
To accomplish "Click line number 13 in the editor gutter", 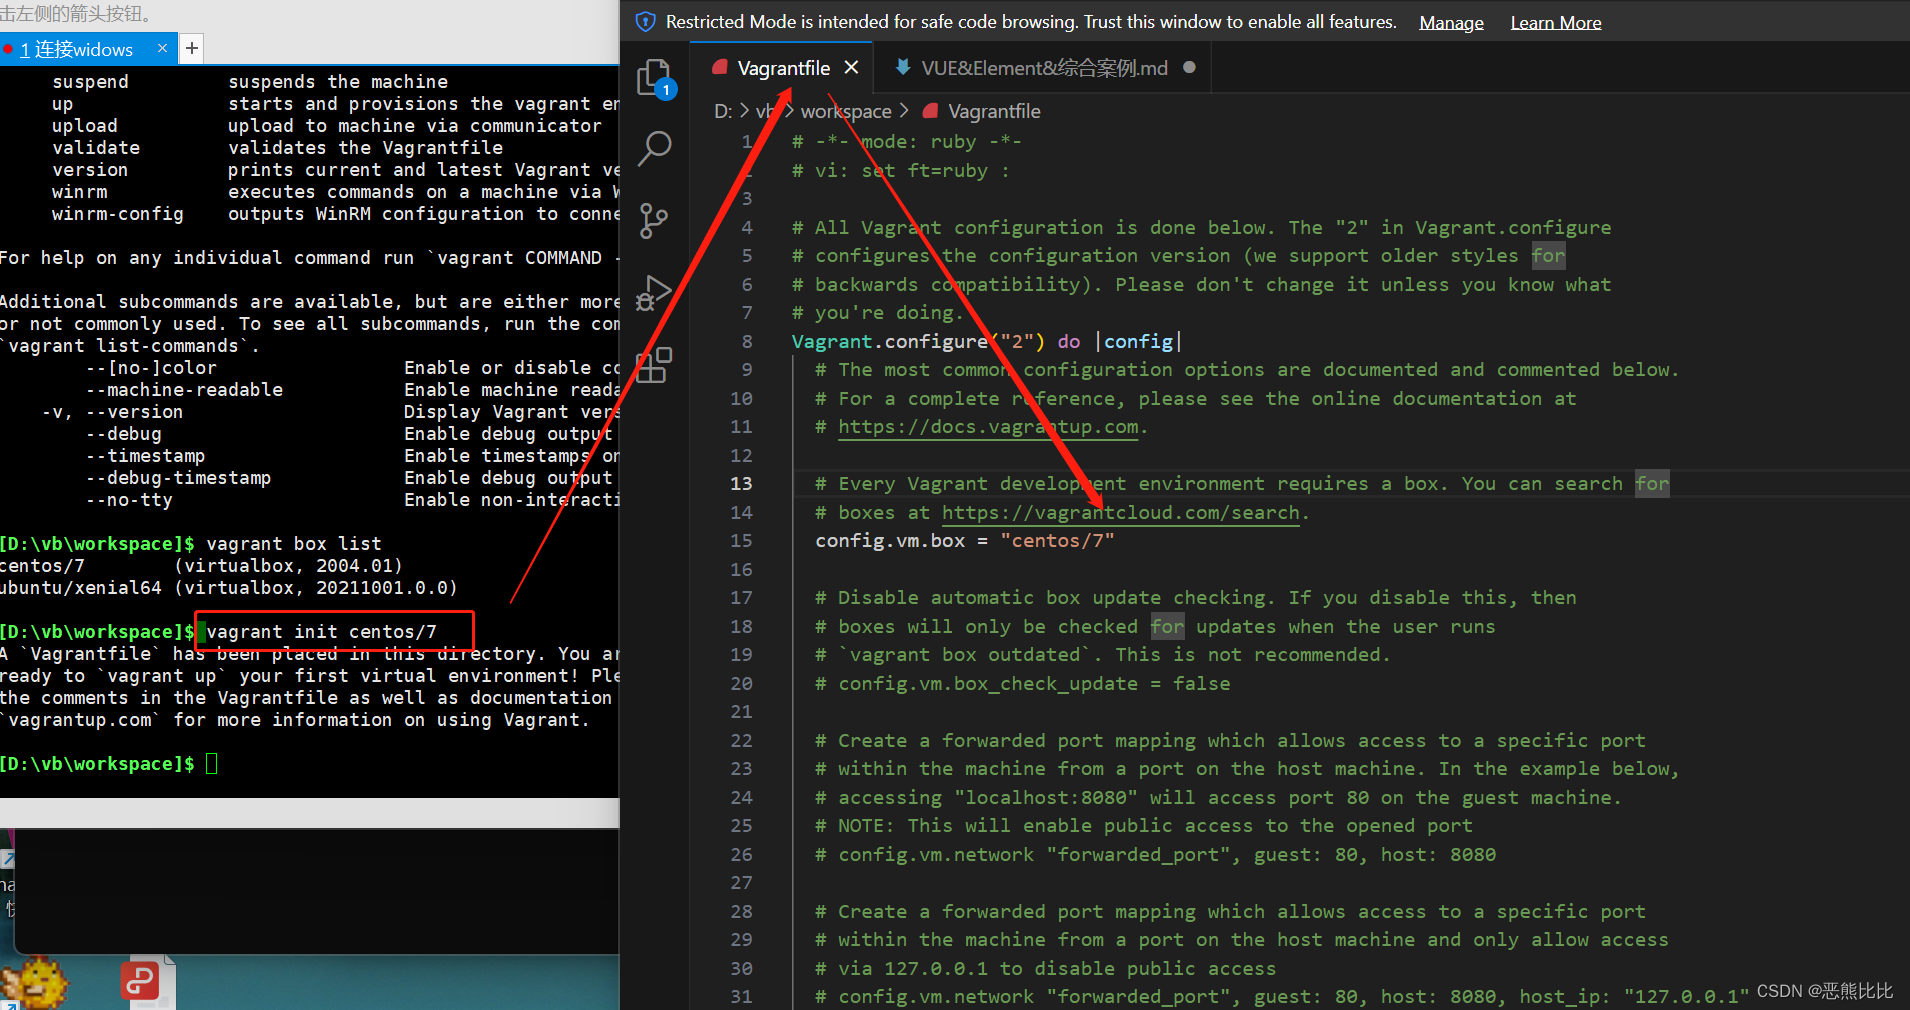I will click(x=741, y=484).
